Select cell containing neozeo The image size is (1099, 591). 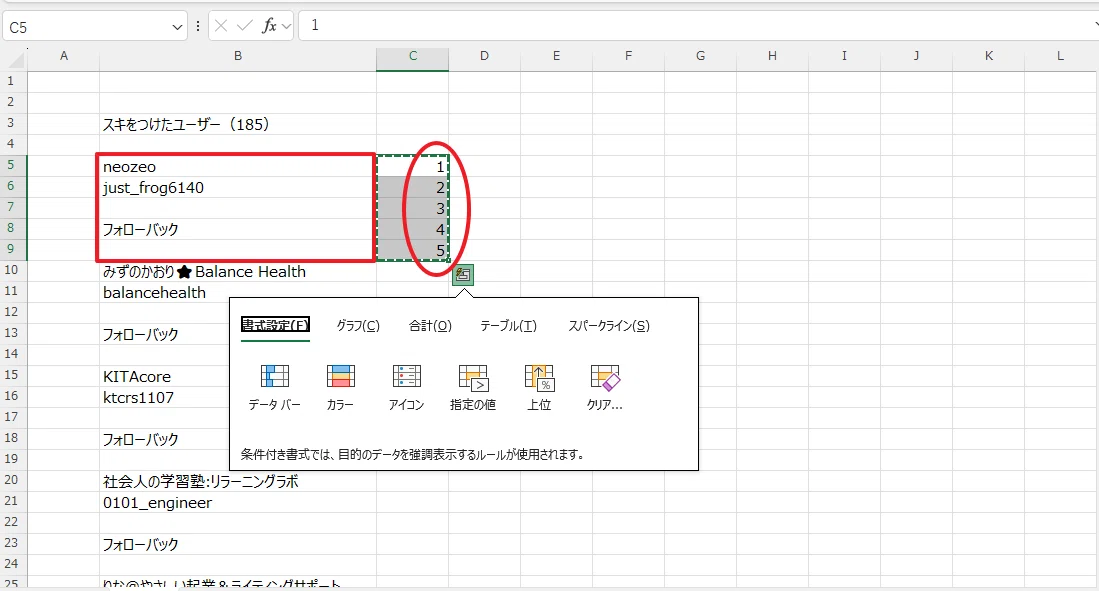(238, 166)
